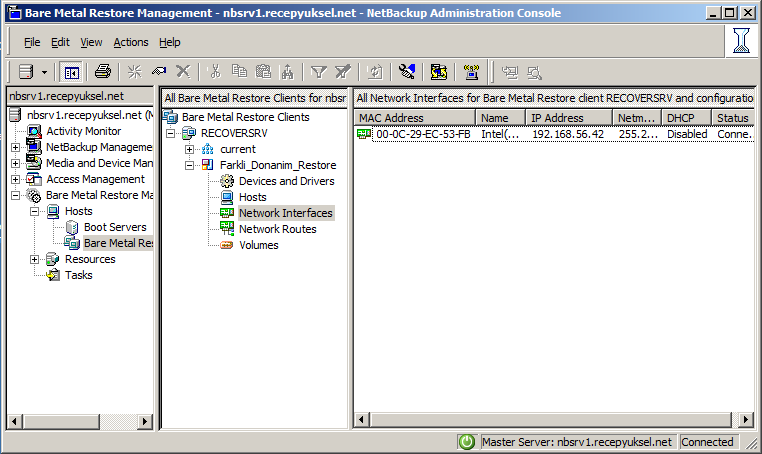The image size is (762, 454).
Task: Click the Media and Device Management icon
Action: [34, 162]
